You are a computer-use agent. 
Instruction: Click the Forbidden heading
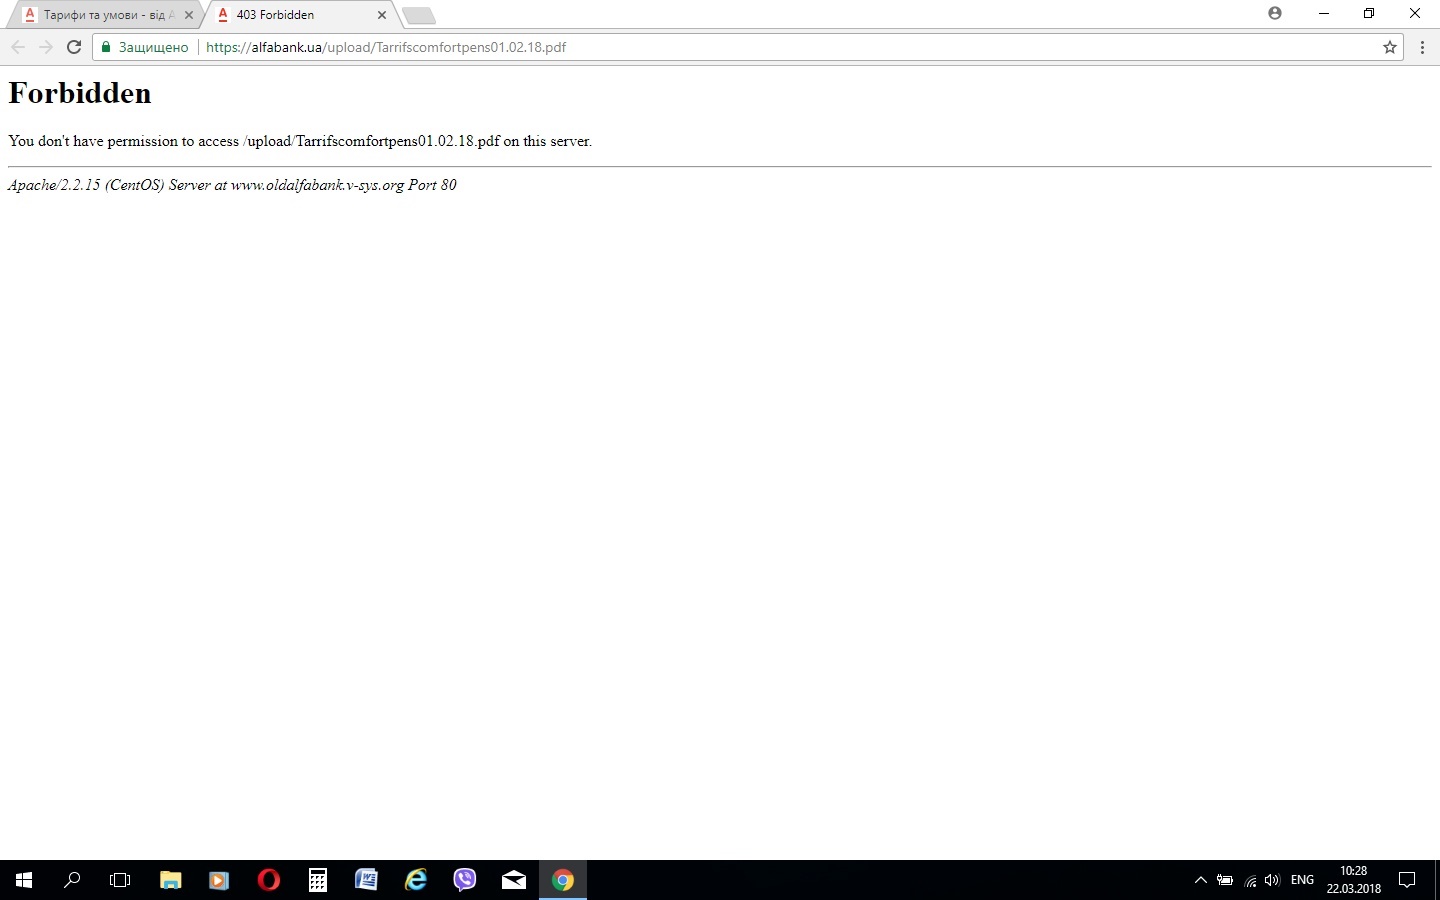pos(80,93)
